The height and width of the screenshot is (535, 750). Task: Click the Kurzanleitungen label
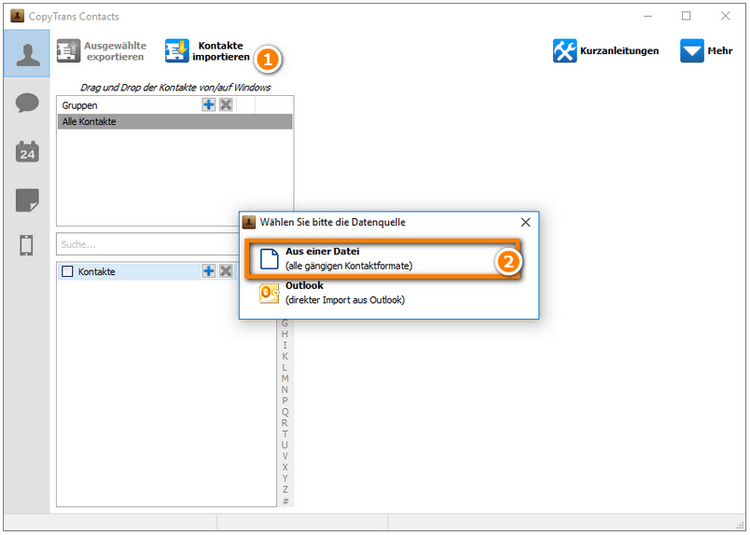click(619, 51)
